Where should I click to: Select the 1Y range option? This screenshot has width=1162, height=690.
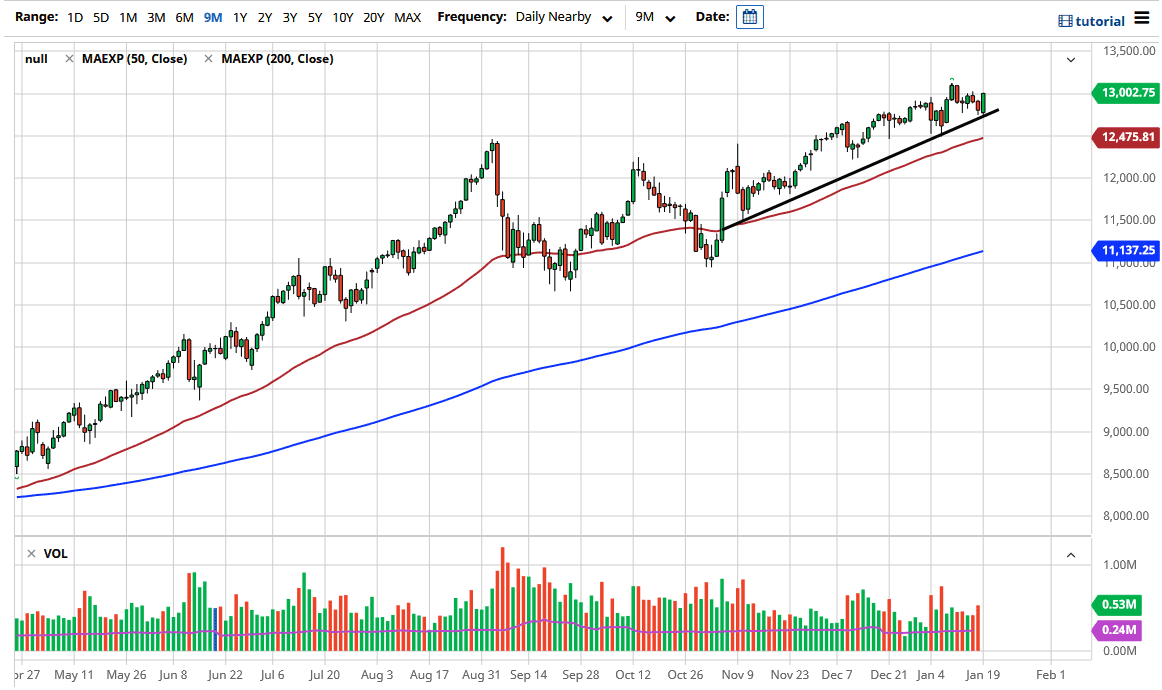coord(239,17)
